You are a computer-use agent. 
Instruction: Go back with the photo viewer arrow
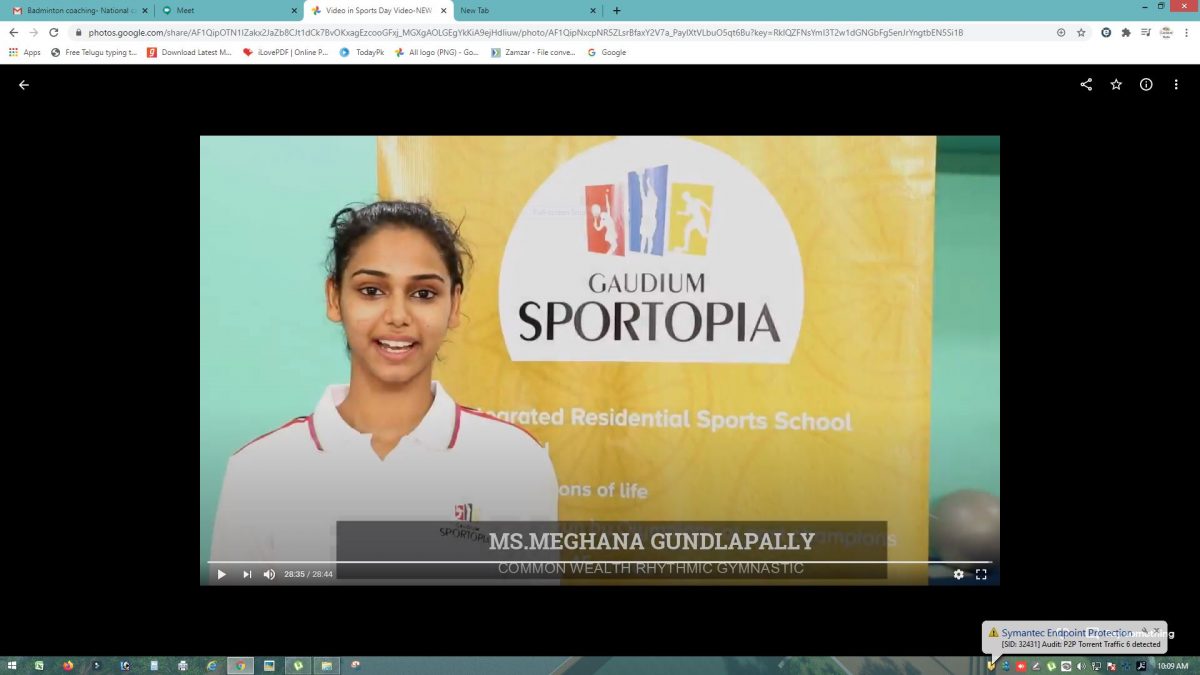(24, 85)
